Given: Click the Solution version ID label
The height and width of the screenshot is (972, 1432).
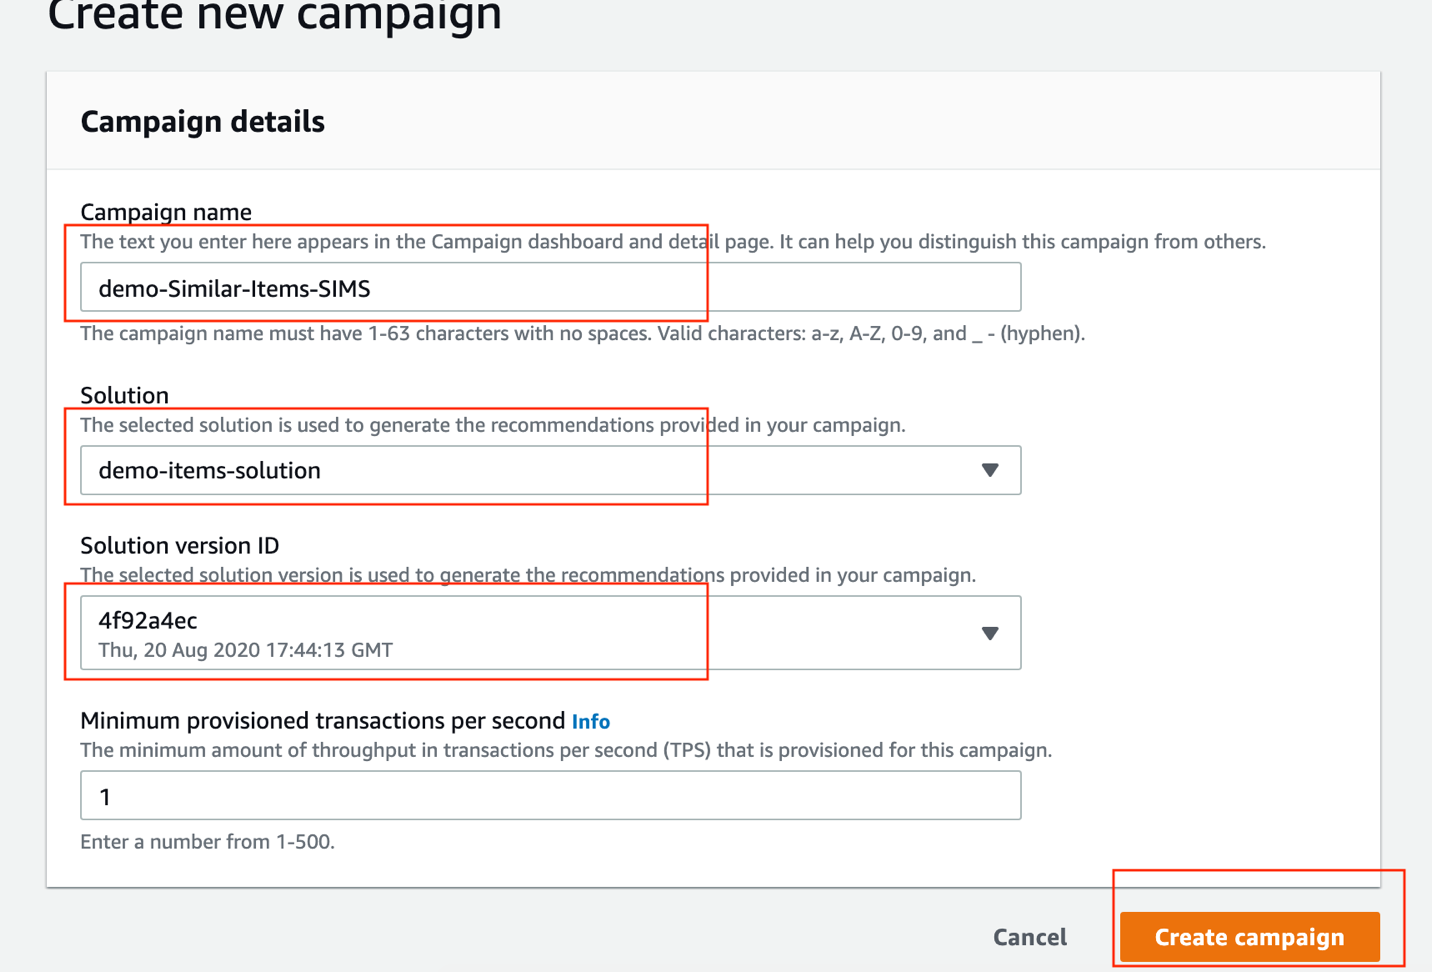Looking at the screenshot, I should [x=180, y=545].
